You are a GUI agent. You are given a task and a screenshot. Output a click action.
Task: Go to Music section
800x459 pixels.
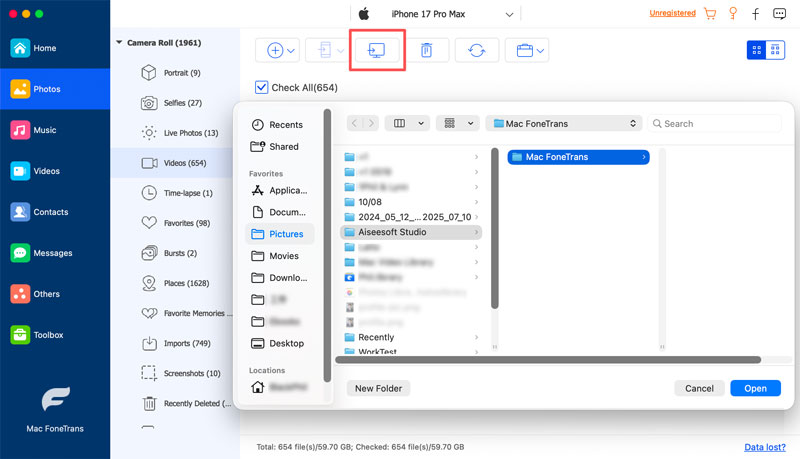[x=55, y=130]
